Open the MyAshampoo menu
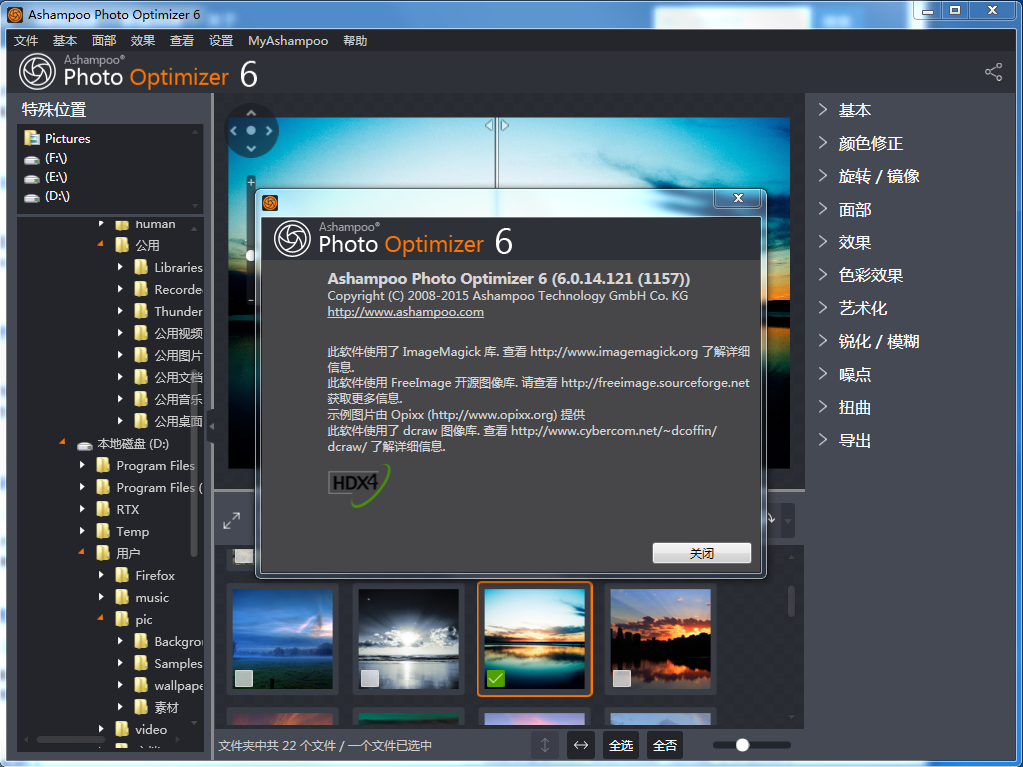The width and height of the screenshot is (1023, 767). pyautogui.click(x=288, y=41)
